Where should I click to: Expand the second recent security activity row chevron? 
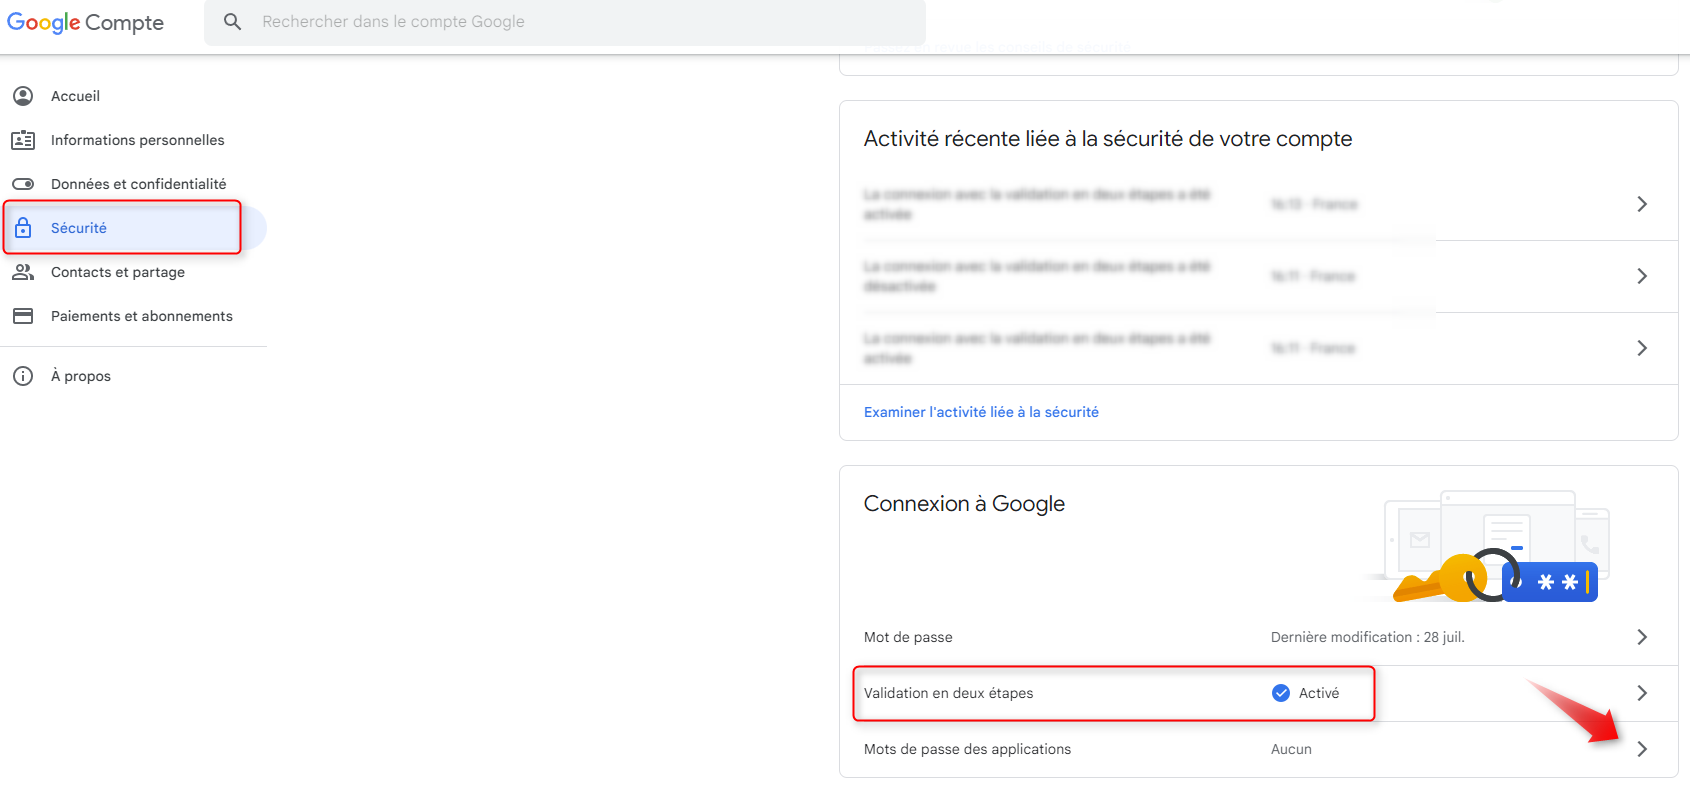[x=1642, y=276]
